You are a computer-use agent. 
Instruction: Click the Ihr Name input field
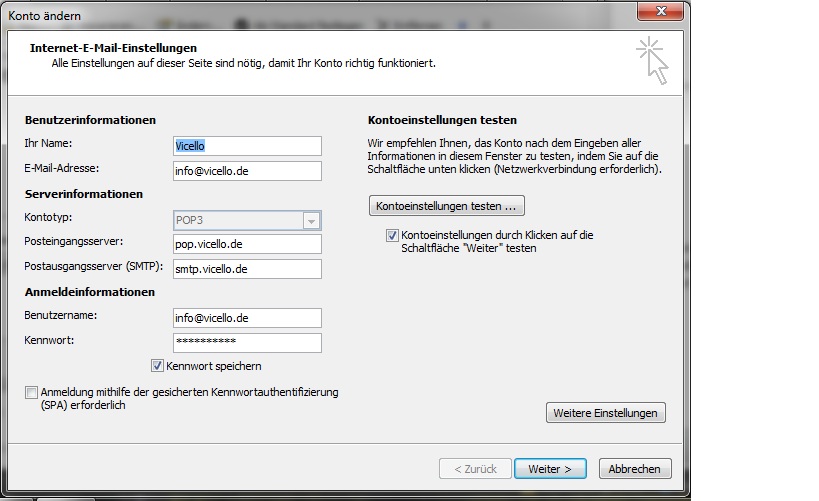[247, 146]
